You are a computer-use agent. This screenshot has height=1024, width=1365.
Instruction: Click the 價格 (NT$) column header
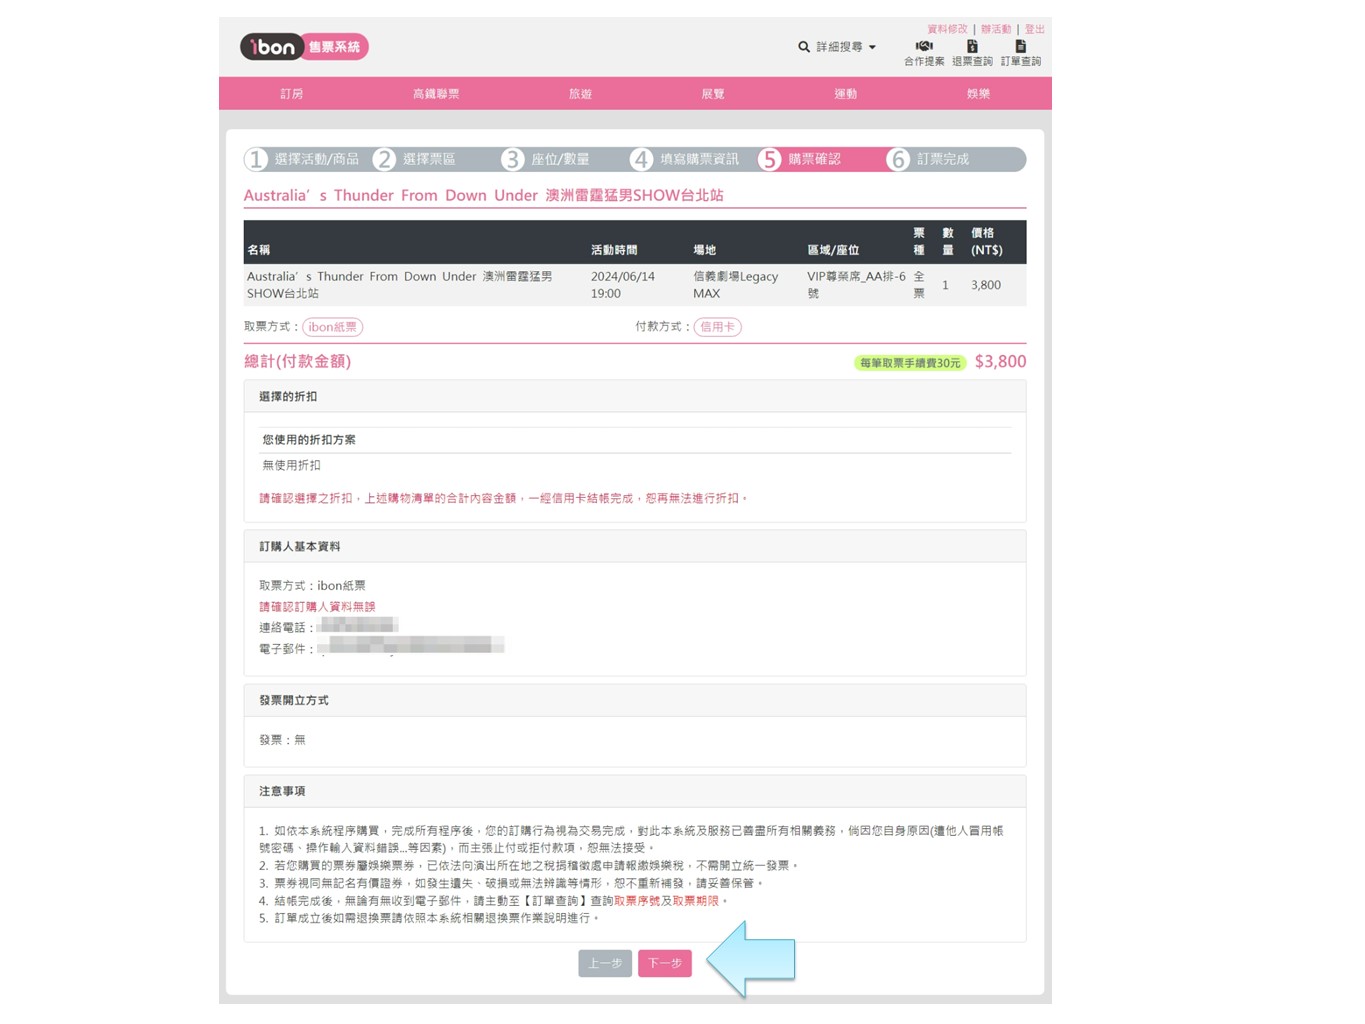(x=987, y=241)
